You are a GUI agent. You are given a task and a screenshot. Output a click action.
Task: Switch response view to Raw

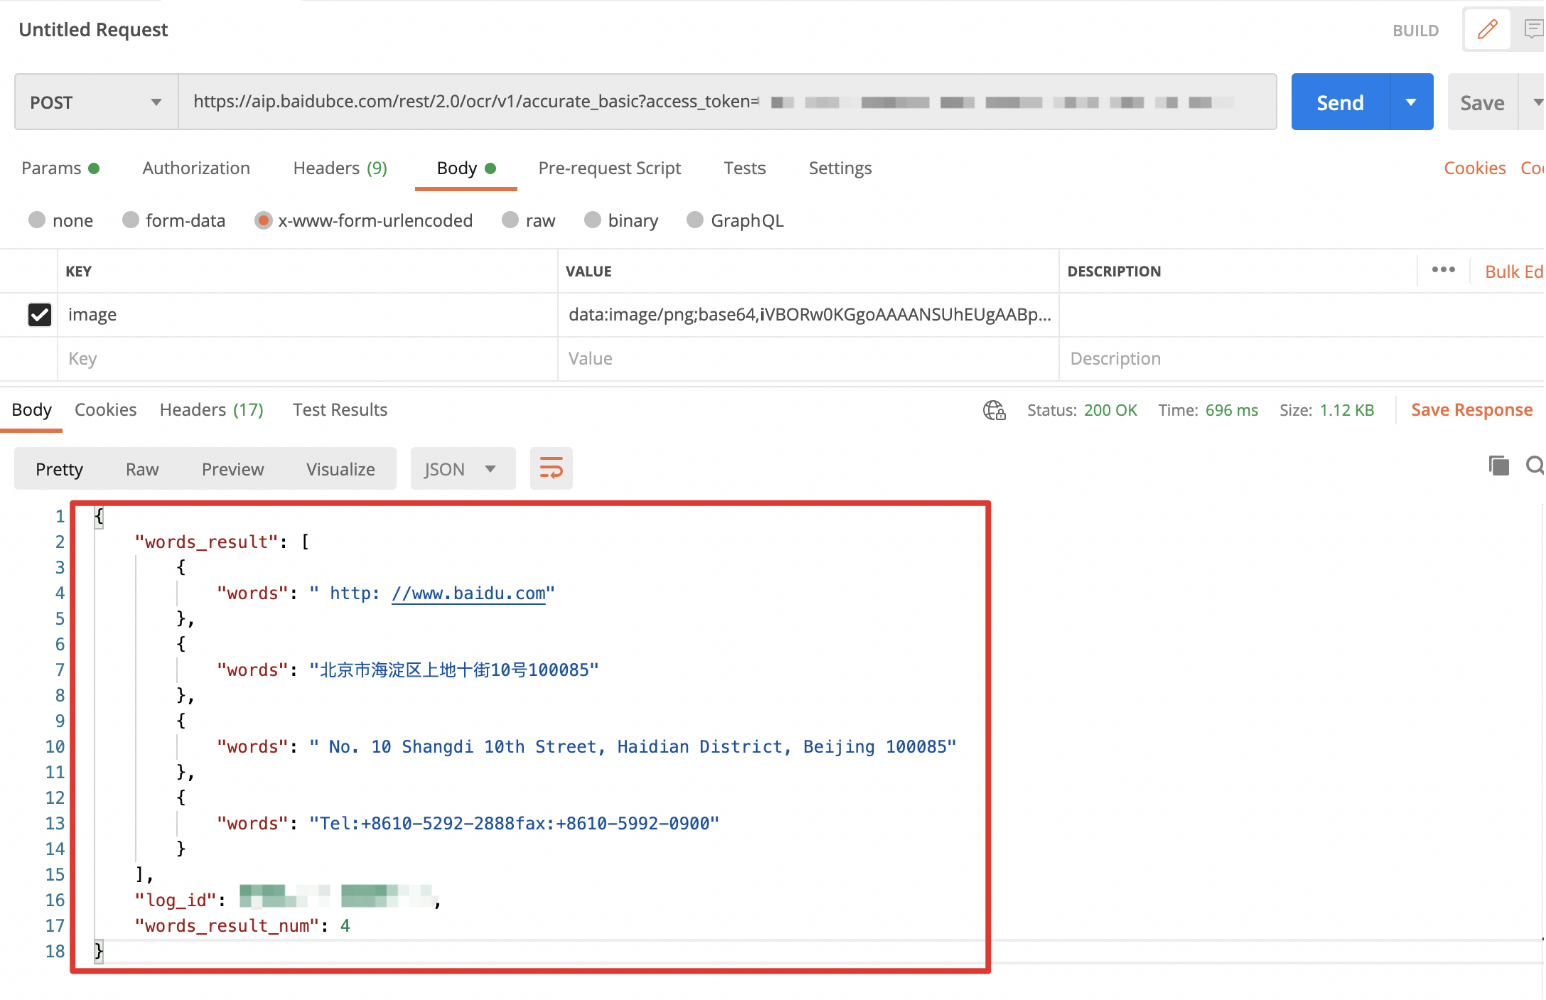click(x=142, y=469)
